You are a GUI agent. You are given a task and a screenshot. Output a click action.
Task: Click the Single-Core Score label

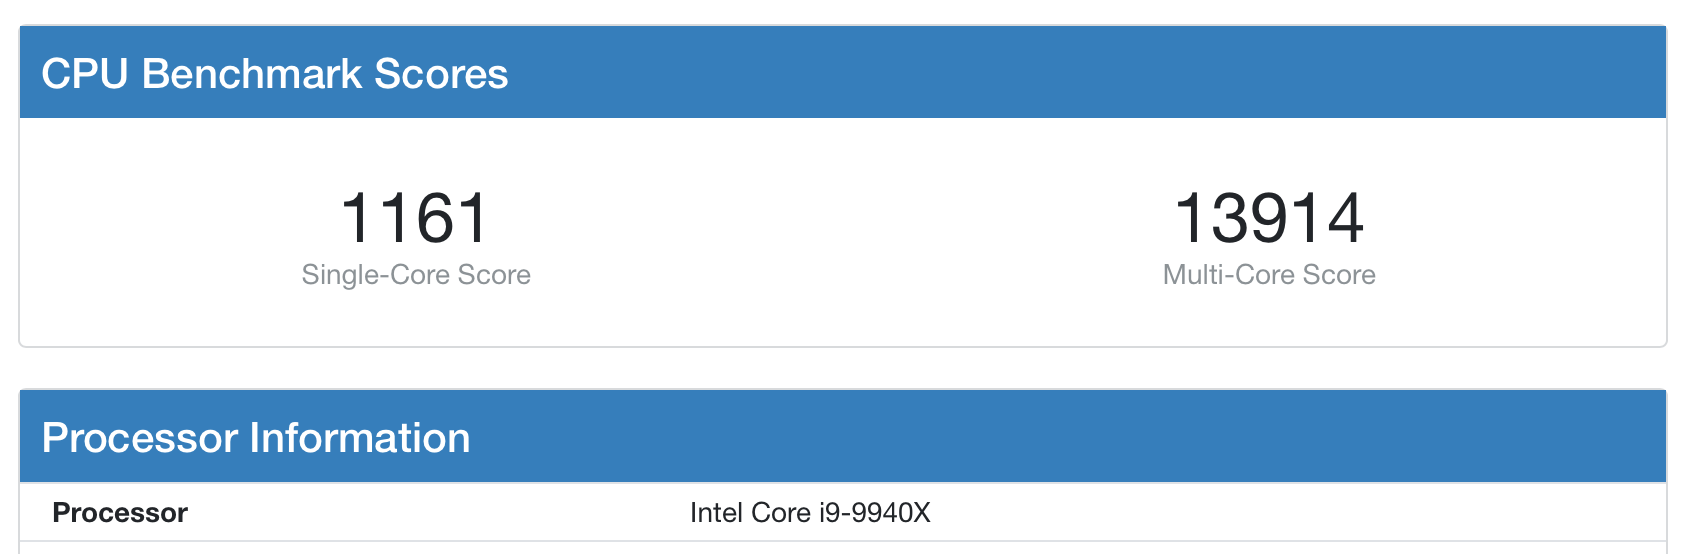pos(416,274)
